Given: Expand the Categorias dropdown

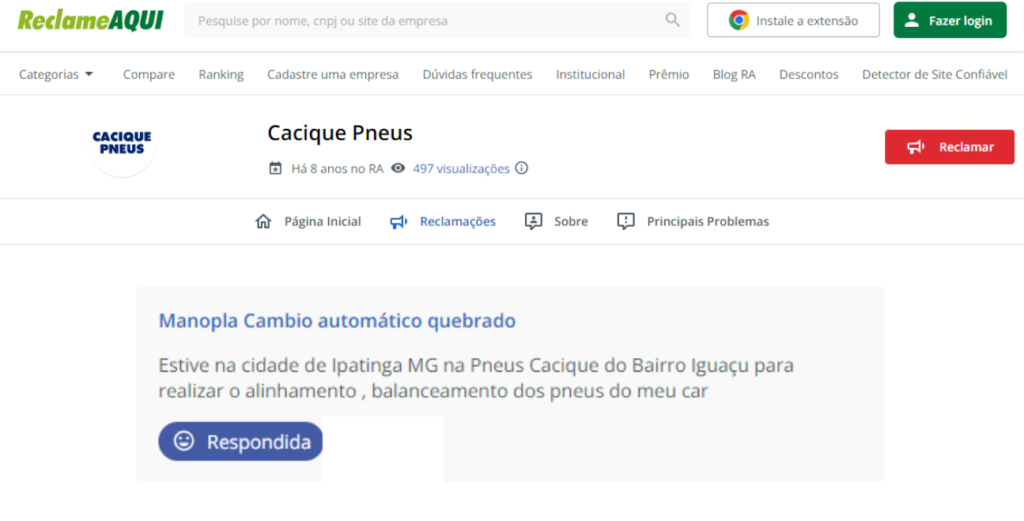Looking at the screenshot, I should pos(56,74).
